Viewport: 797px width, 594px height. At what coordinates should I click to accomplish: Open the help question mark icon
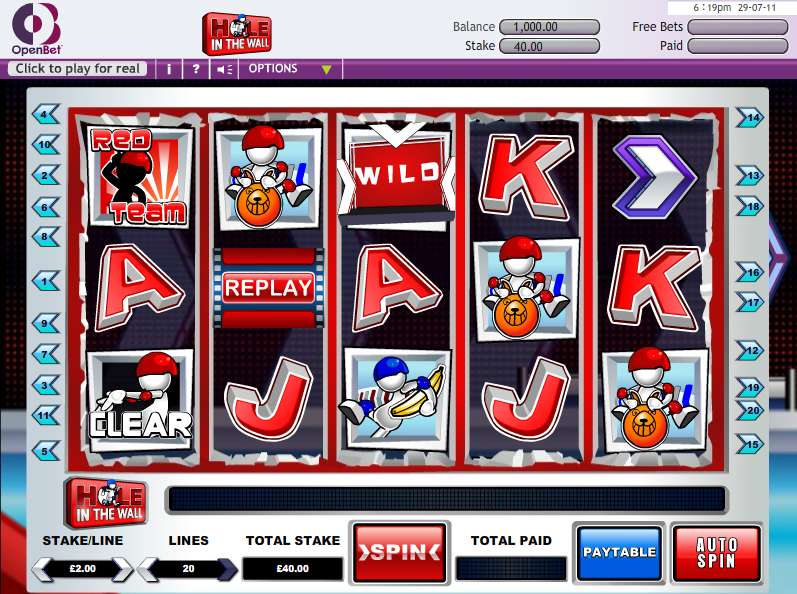point(196,69)
